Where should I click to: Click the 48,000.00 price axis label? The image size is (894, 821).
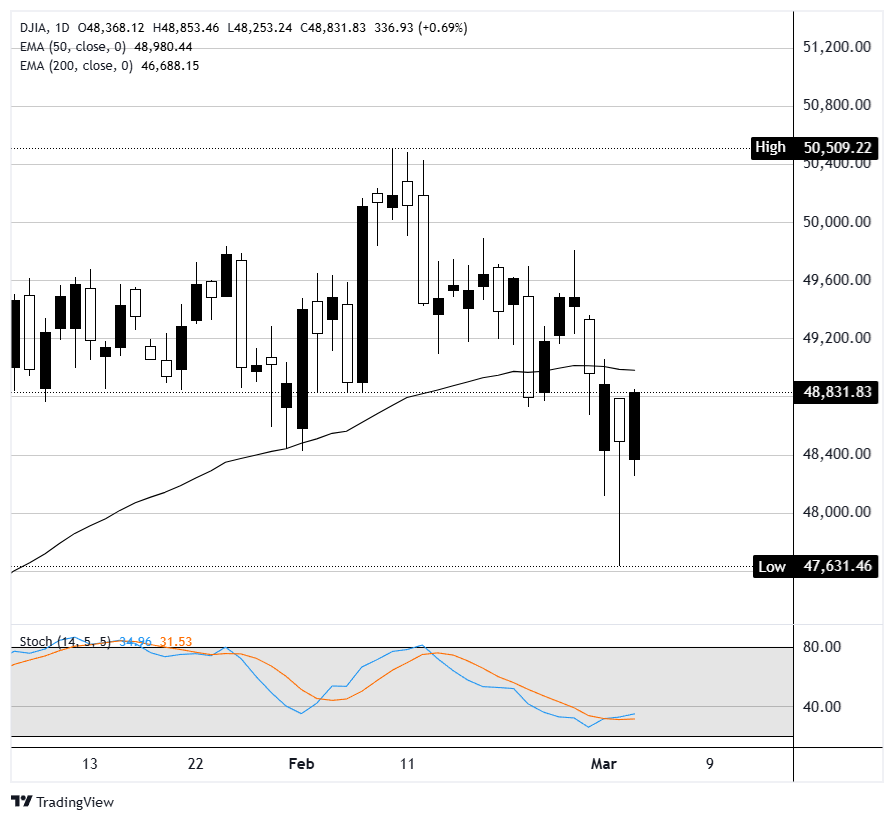click(838, 513)
